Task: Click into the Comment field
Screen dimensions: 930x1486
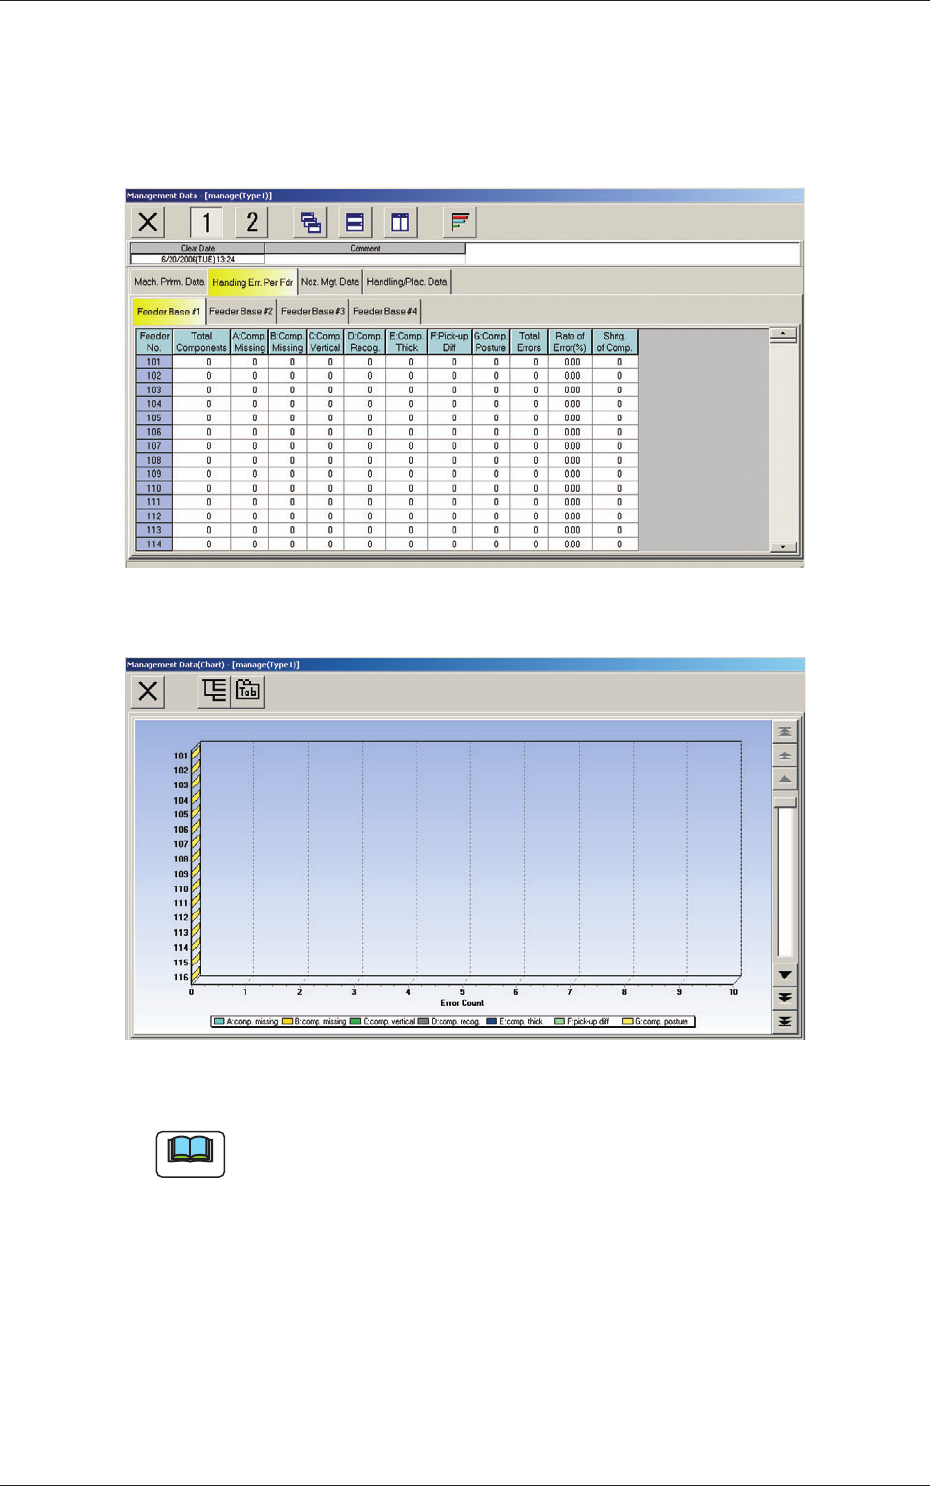Action: coord(365,259)
